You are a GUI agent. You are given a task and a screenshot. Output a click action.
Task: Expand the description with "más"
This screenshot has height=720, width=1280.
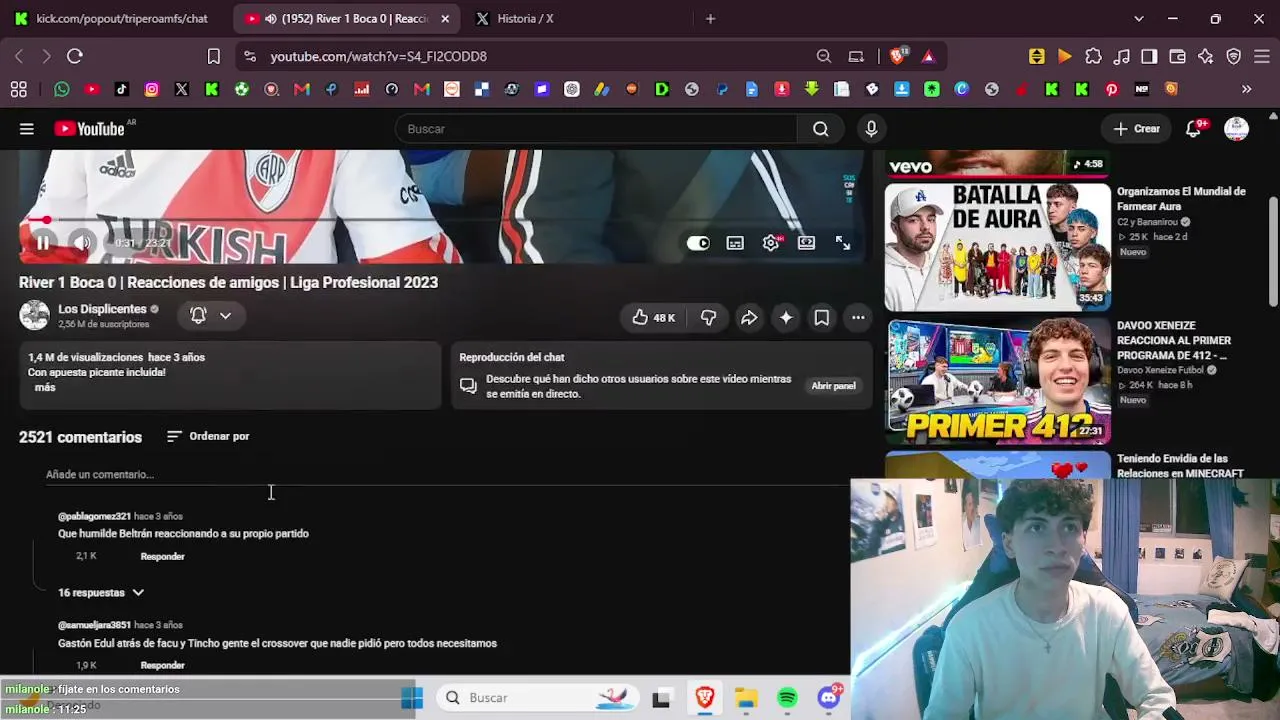(x=45, y=387)
